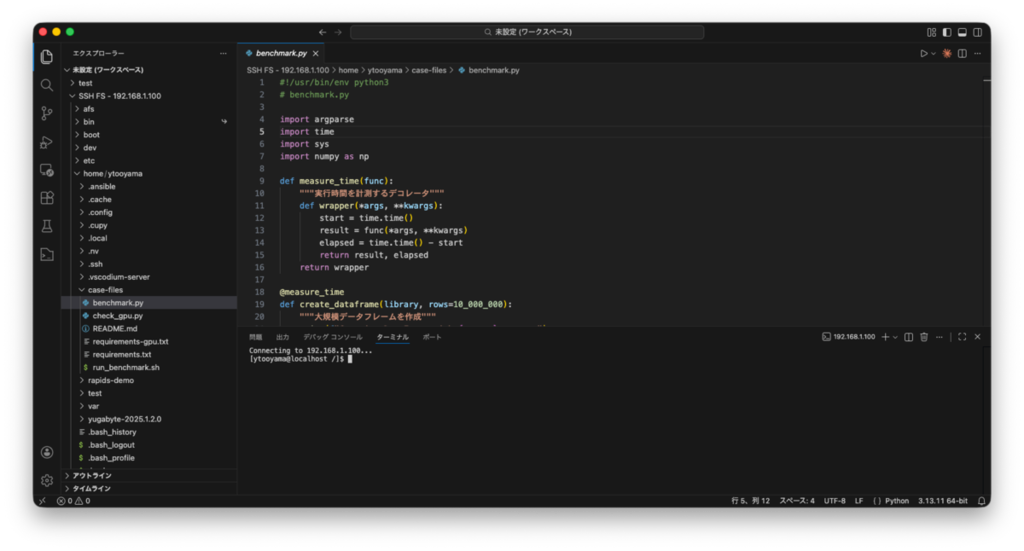Switch to the ポート panel tab
Image resolution: width=1024 pixels, height=551 pixels.
click(432, 337)
